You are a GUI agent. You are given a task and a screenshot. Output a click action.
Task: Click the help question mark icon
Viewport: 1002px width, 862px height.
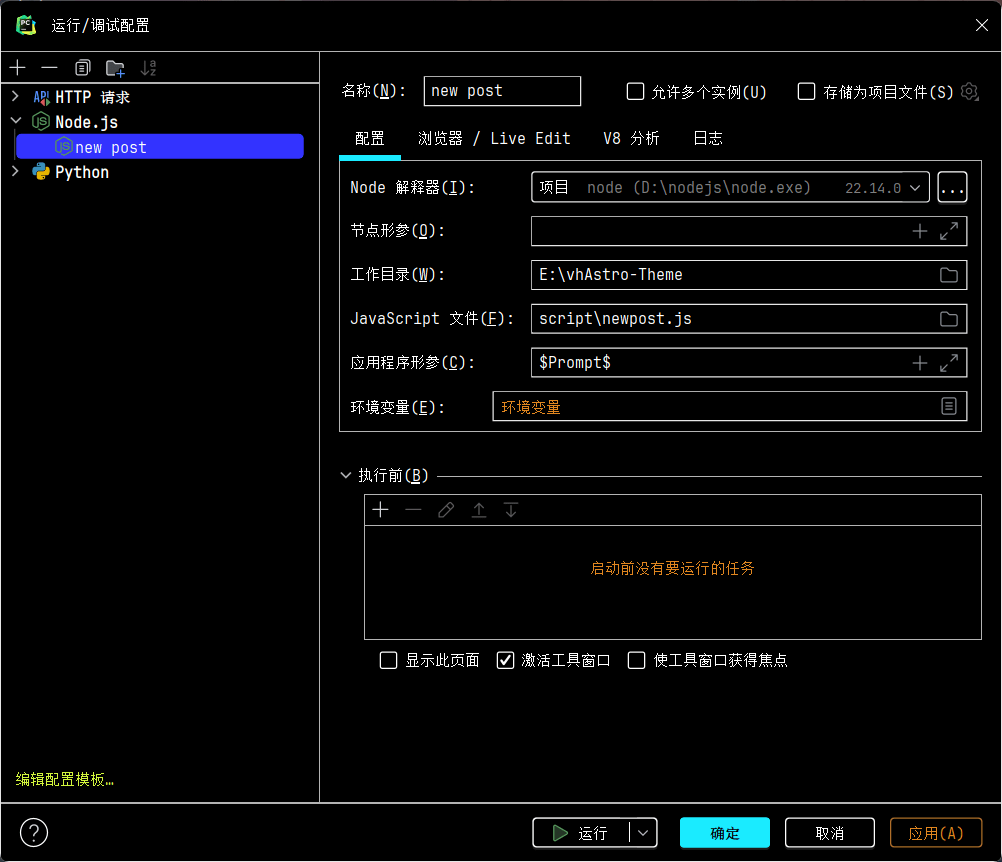[x=34, y=832]
